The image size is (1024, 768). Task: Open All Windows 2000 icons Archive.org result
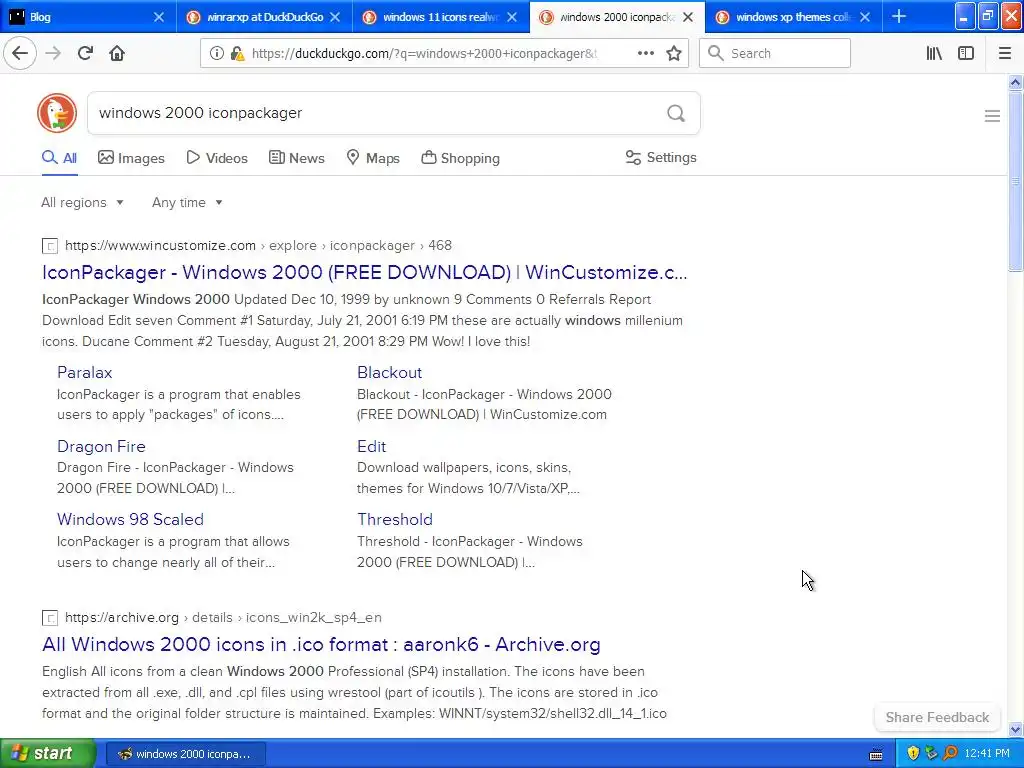(321, 645)
